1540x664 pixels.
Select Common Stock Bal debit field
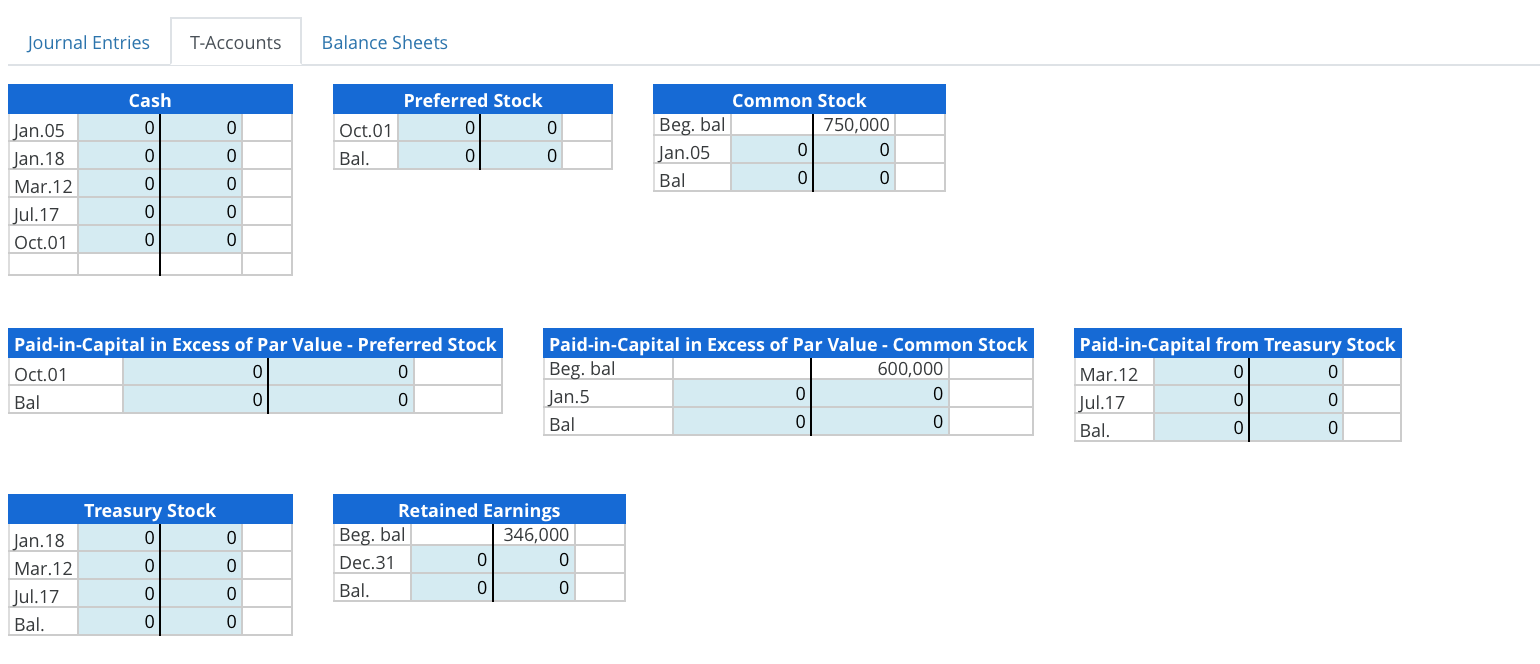tap(771, 179)
